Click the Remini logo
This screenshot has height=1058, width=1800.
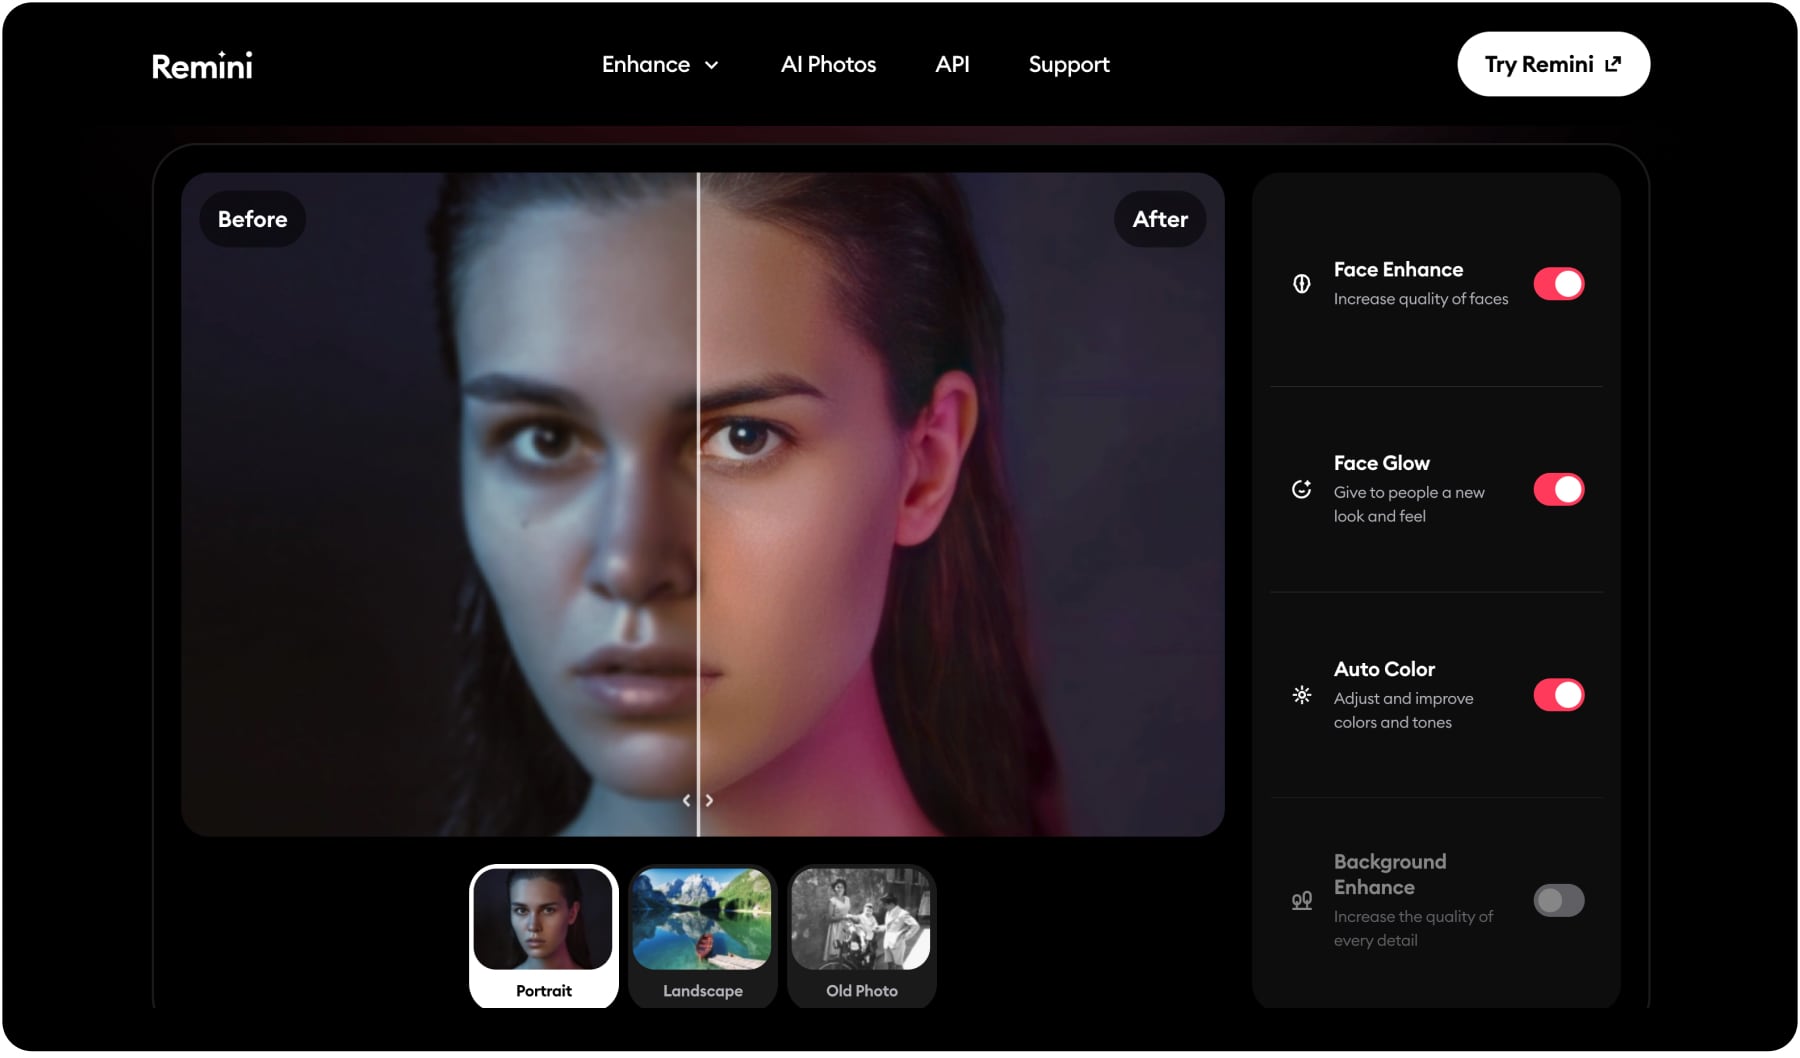202,64
